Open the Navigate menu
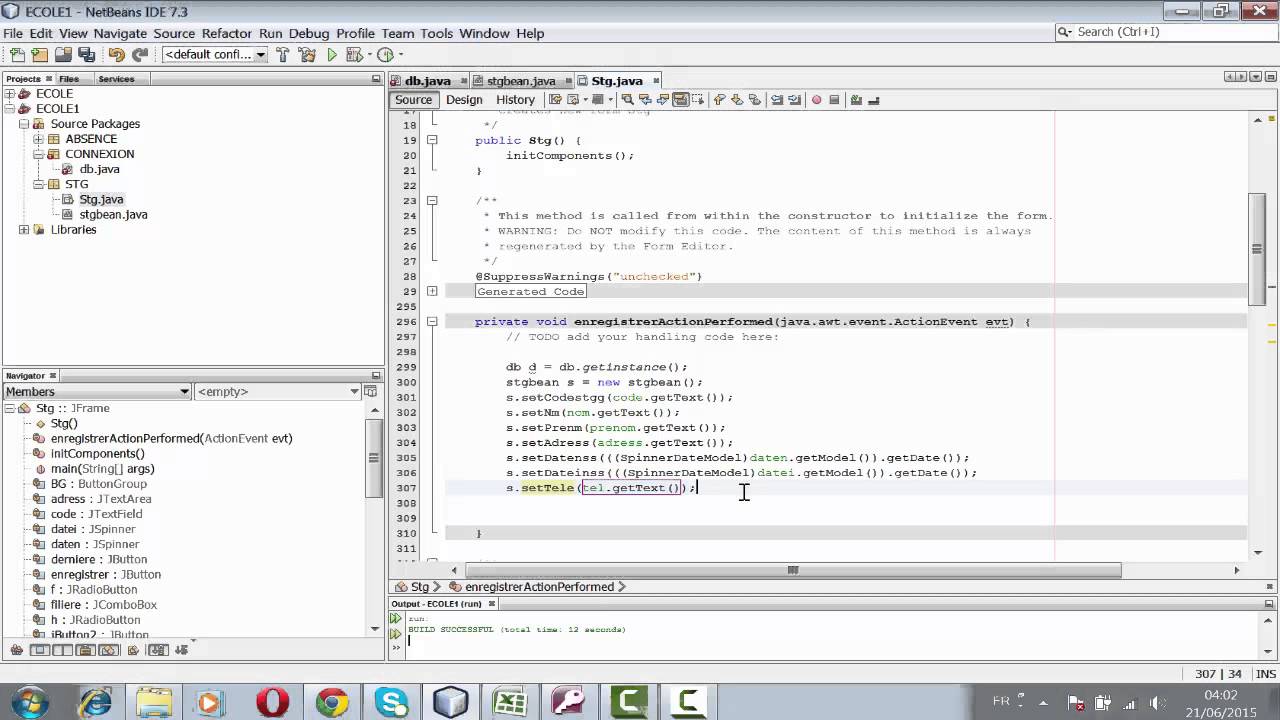 120,33
